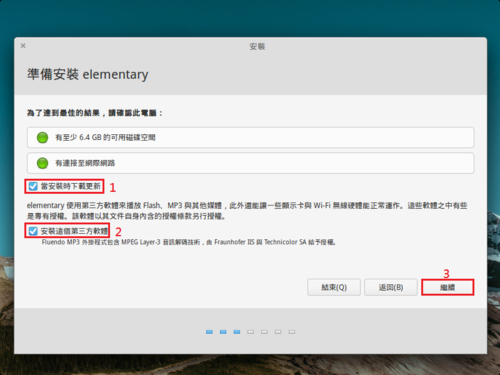Click the 結束(Q) quit button
The image size is (500, 375).
pyautogui.click(x=334, y=287)
